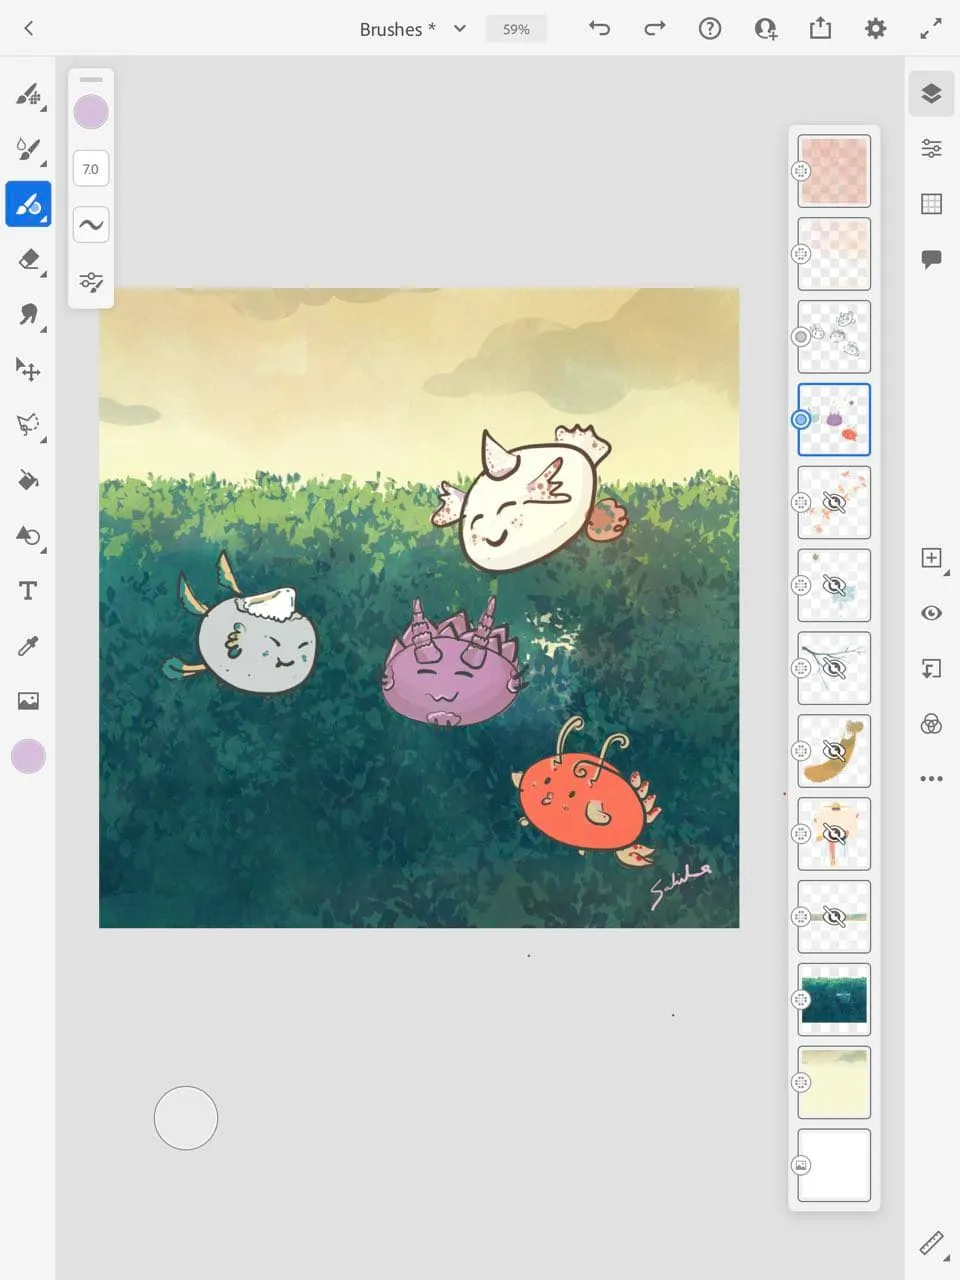This screenshot has height=1280, width=960.
Task: Select the Lasso selection tool
Action: click(x=28, y=425)
